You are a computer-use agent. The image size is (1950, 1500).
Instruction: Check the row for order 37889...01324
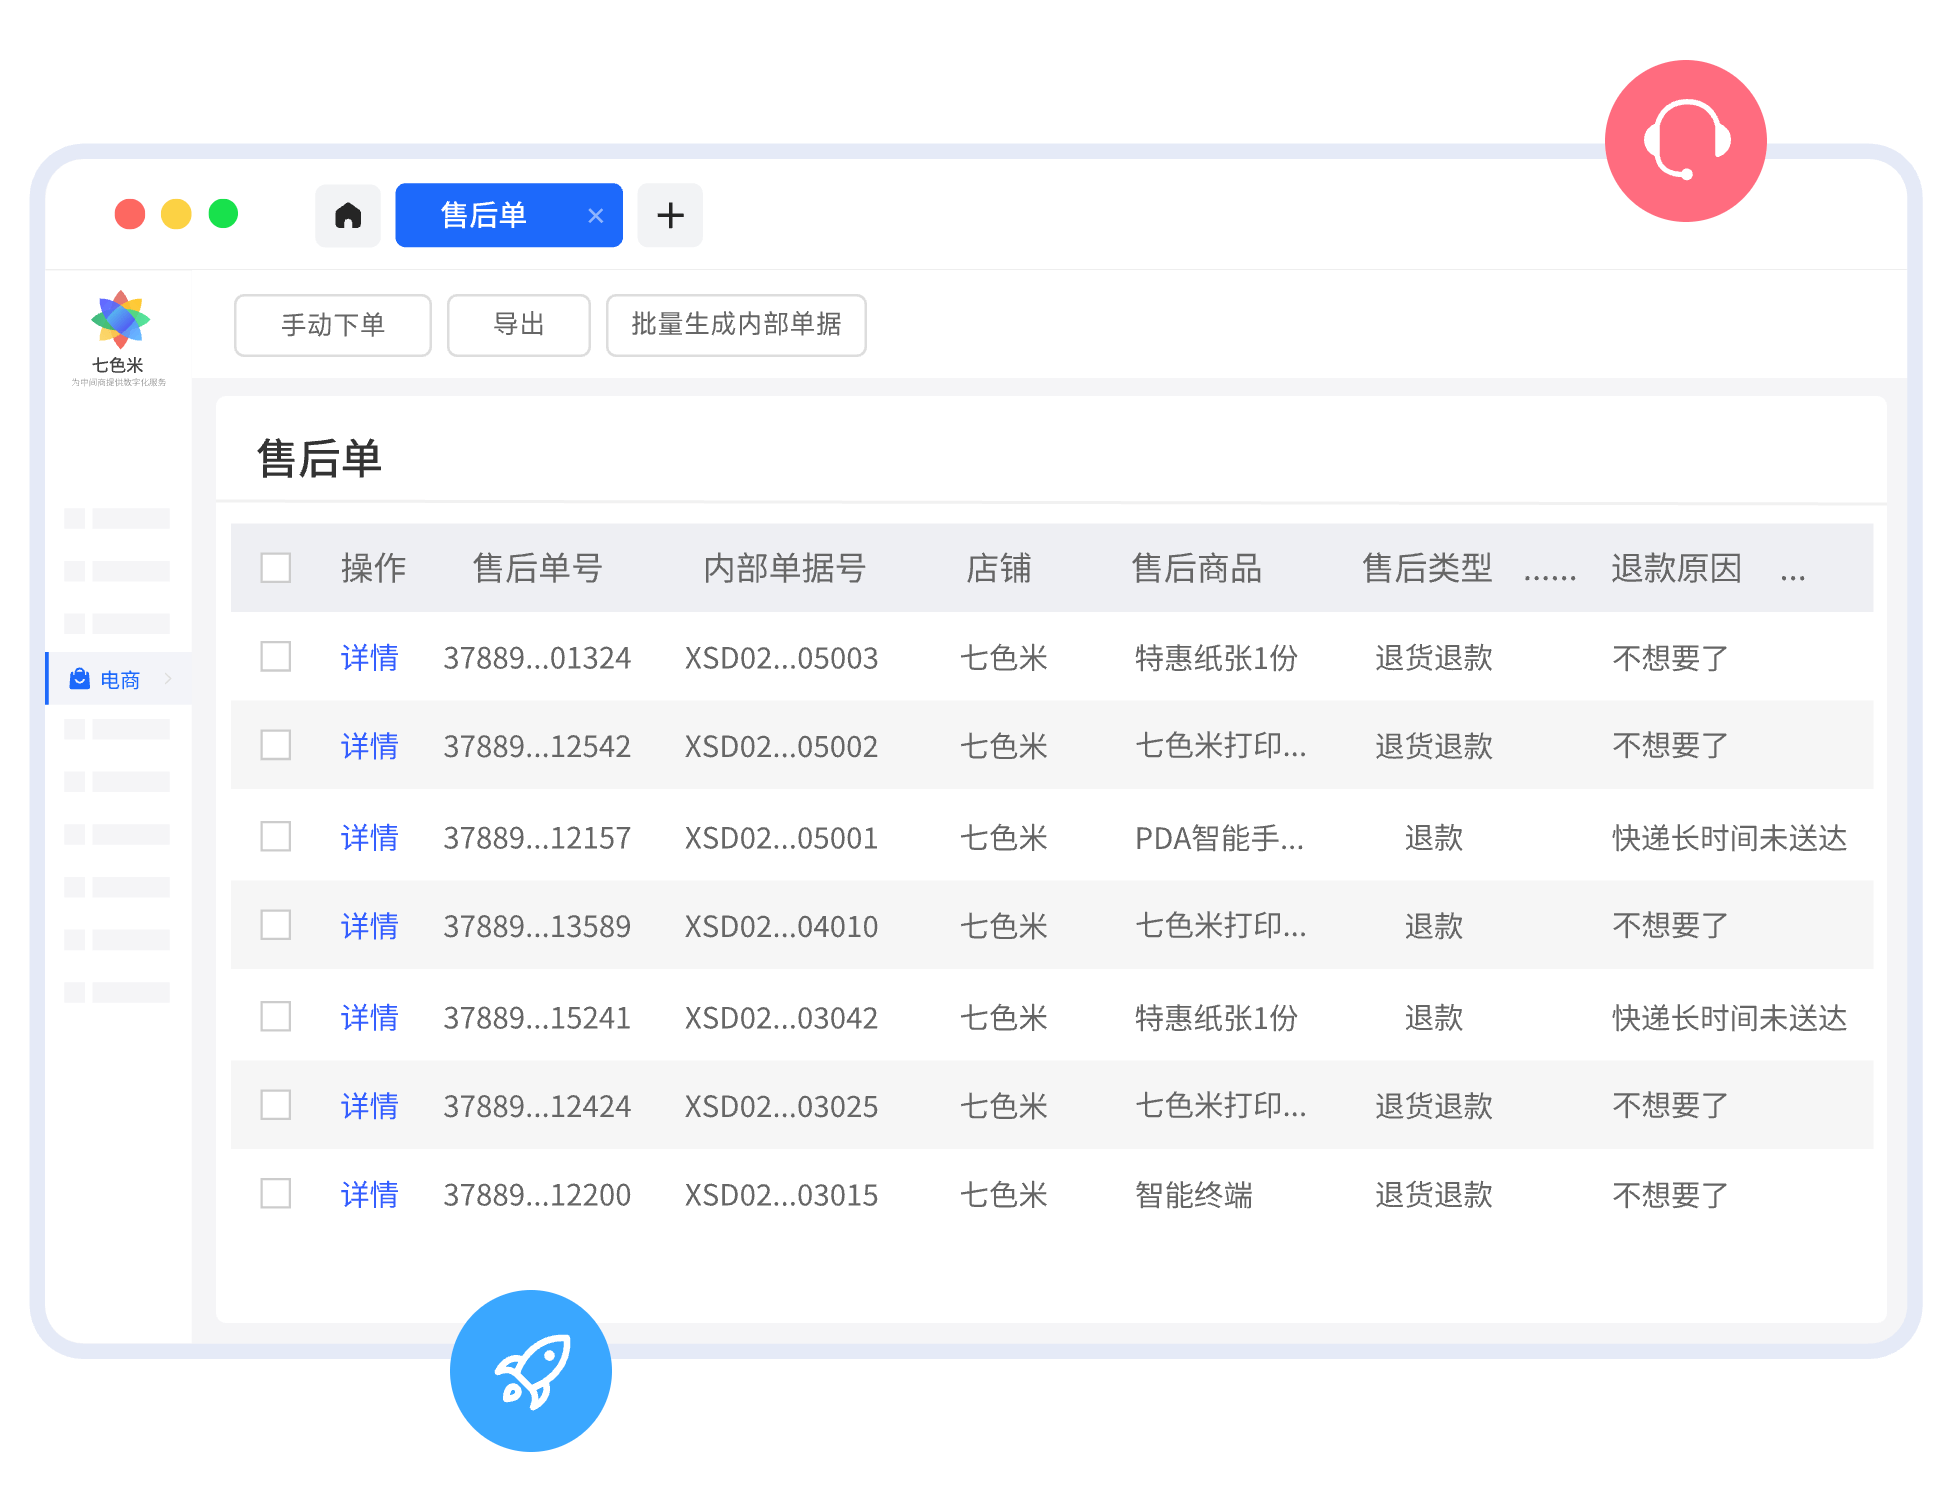coord(276,657)
